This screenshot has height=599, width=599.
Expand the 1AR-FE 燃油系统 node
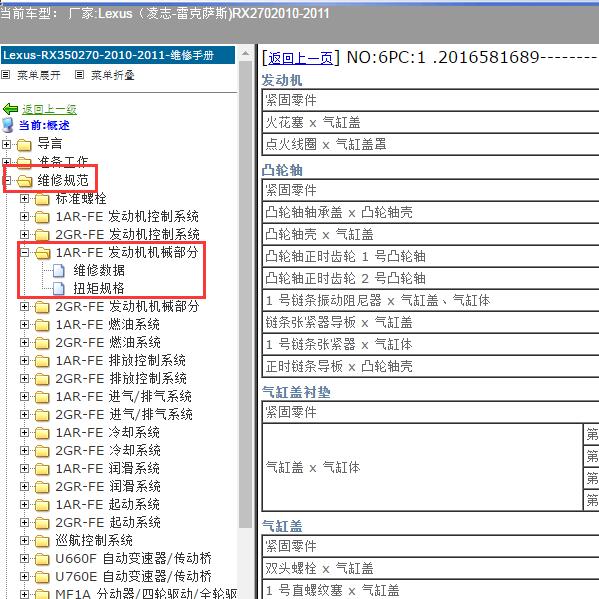tap(24, 324)
